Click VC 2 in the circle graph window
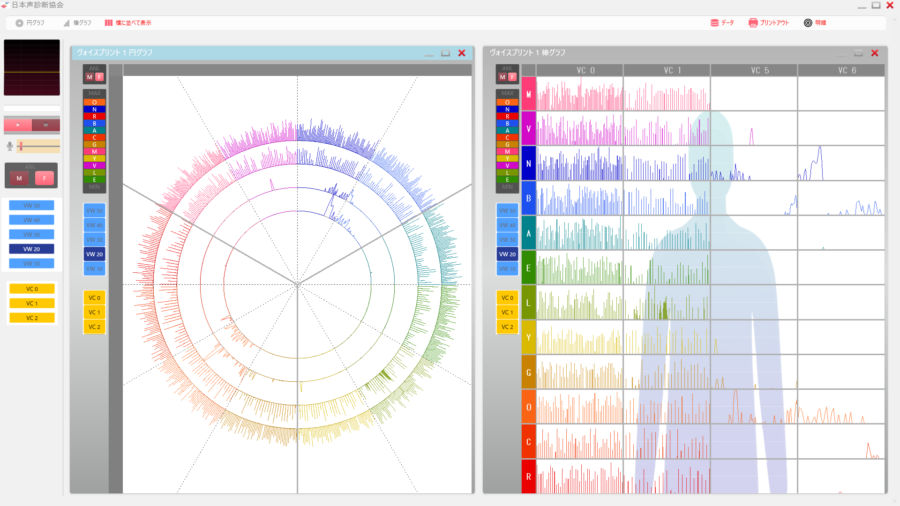Screen dimensions: 900x506 94,327
